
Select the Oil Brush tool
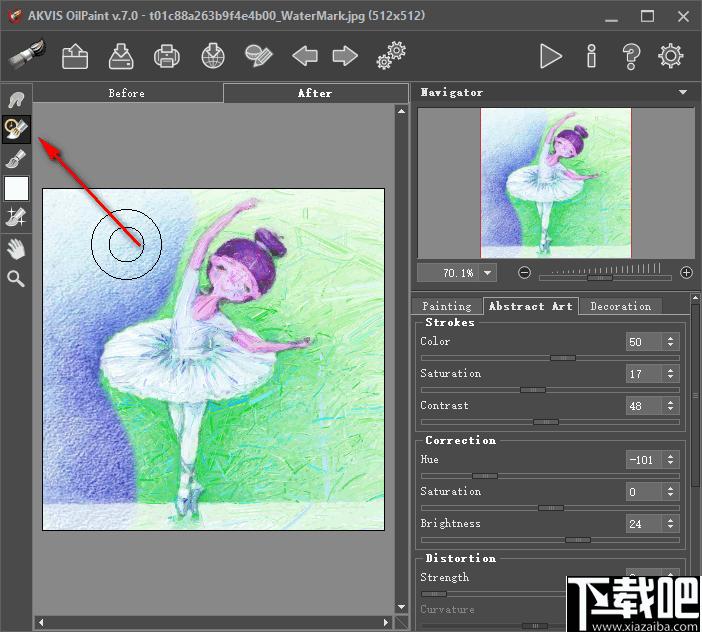point(17,159)
